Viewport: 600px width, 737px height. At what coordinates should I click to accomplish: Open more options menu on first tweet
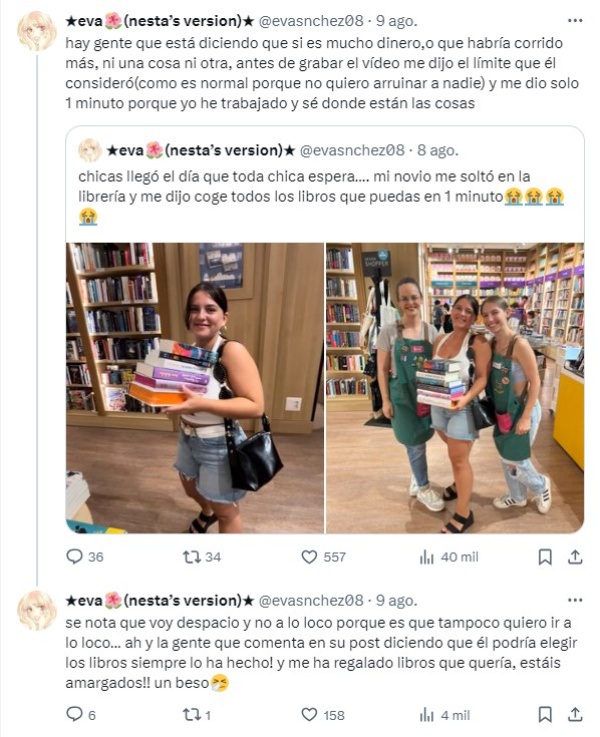[575, 21]
